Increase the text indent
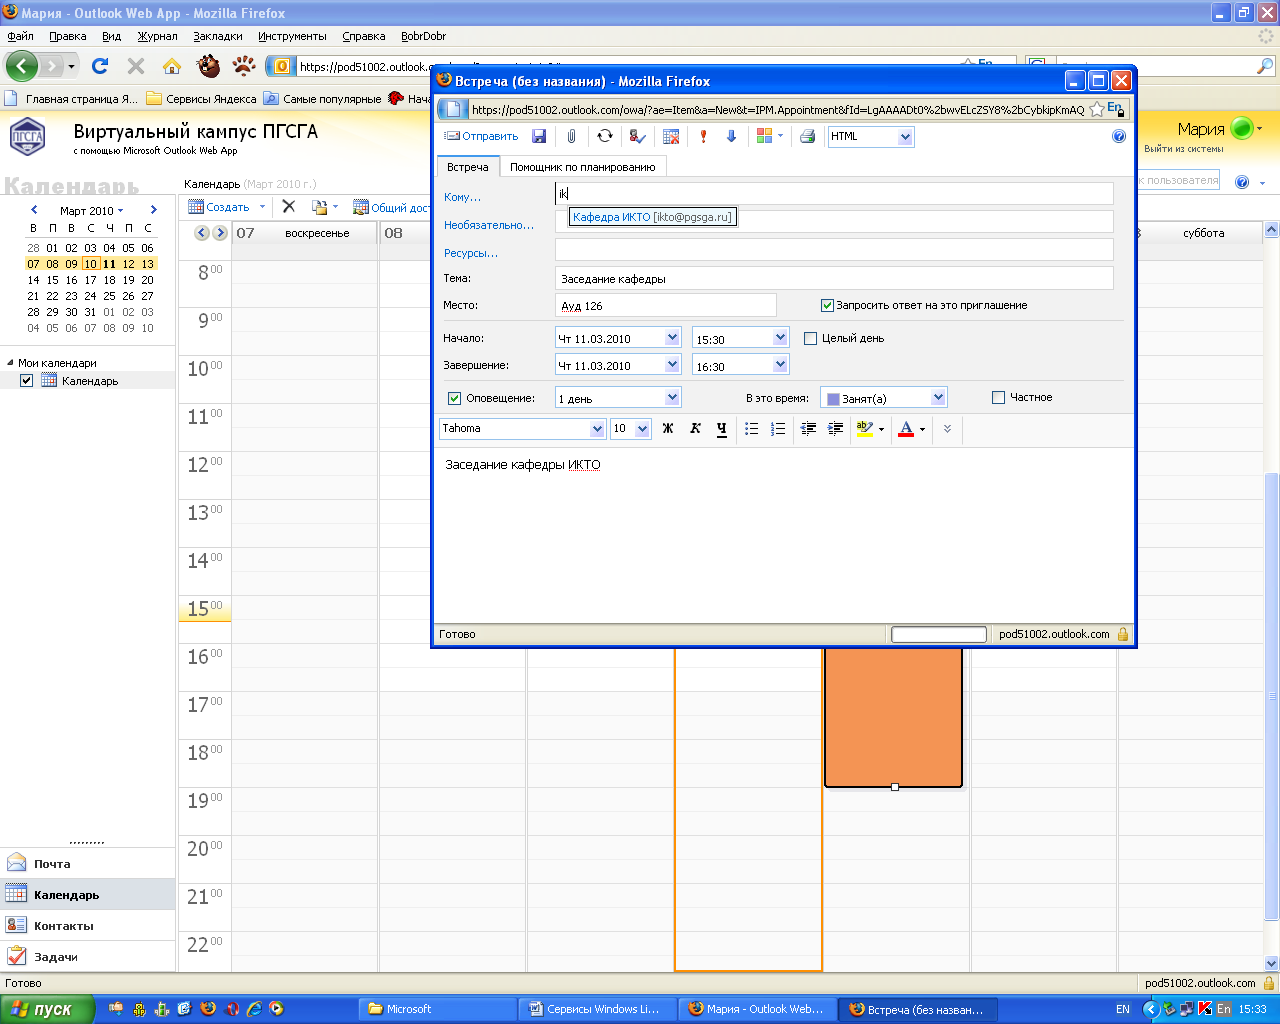 tap(836, 429)
